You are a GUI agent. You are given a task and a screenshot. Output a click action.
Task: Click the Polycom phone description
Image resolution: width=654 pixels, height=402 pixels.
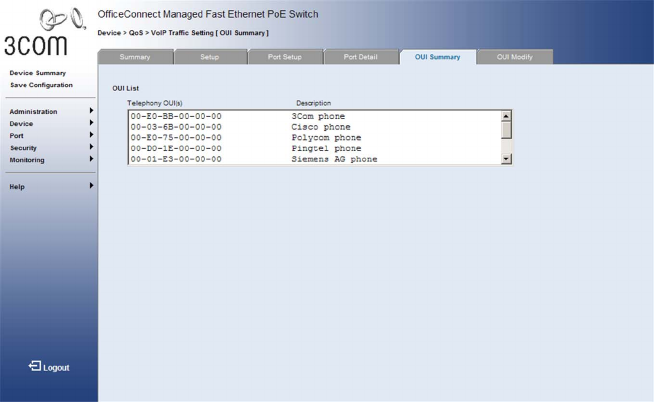point(326,138)
